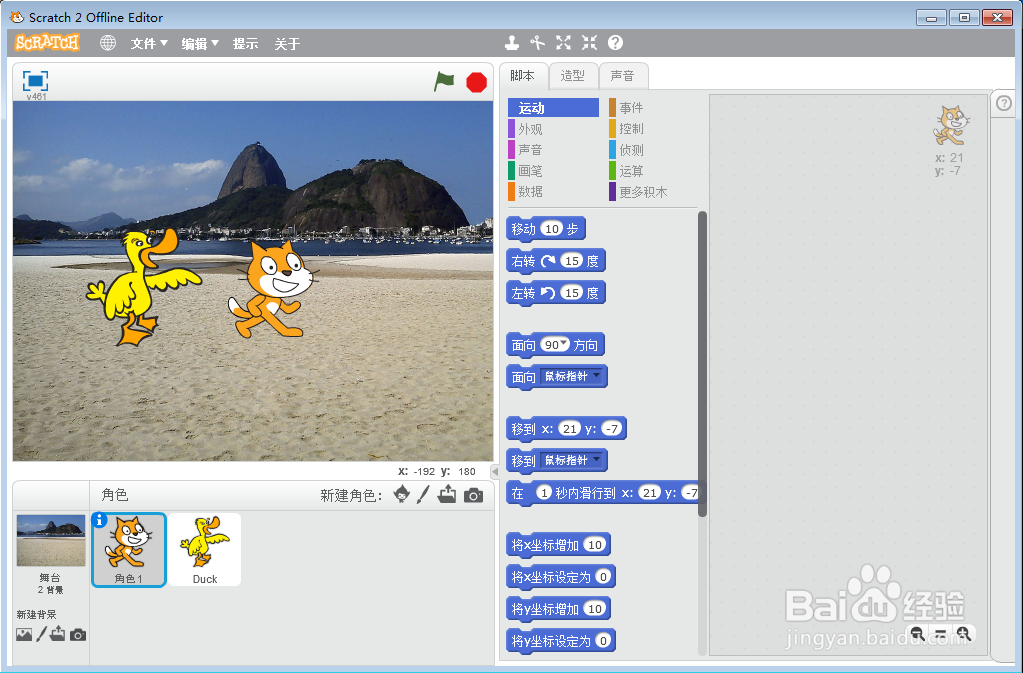Zoom out the scripts area
1023x673 pixels.
point(917,633)
